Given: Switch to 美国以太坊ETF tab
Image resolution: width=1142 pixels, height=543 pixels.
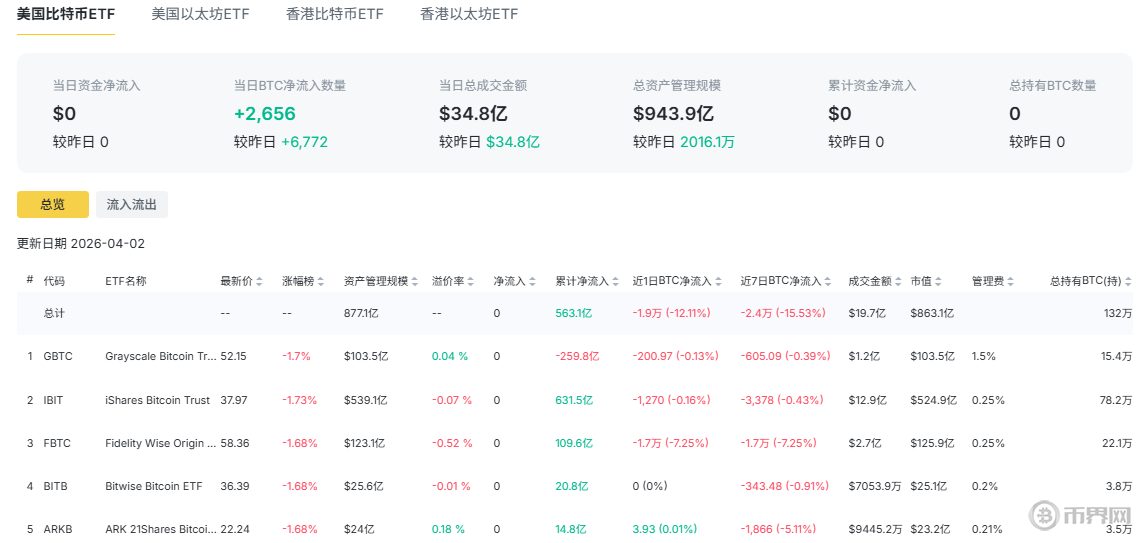Looking at the screenshot, I should pyautogui.click(x=200, y=14).
